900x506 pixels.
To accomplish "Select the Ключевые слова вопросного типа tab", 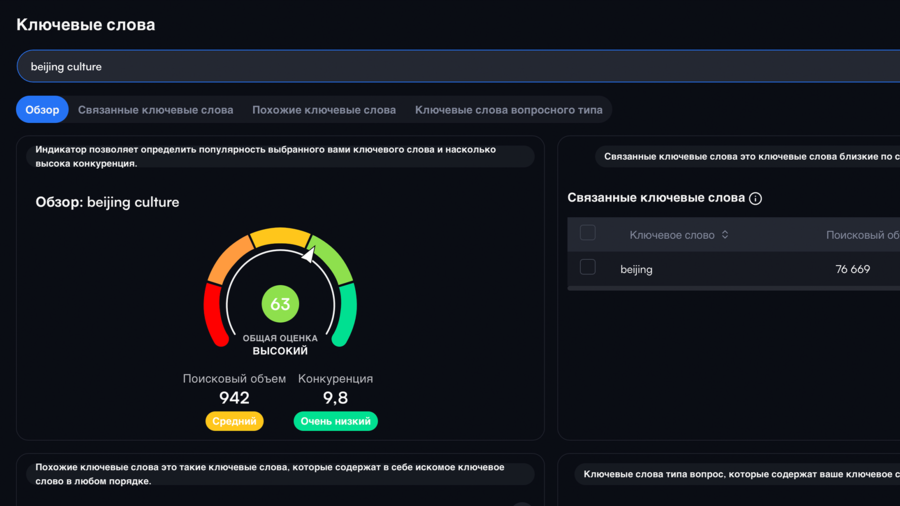I will pos(508,110).
